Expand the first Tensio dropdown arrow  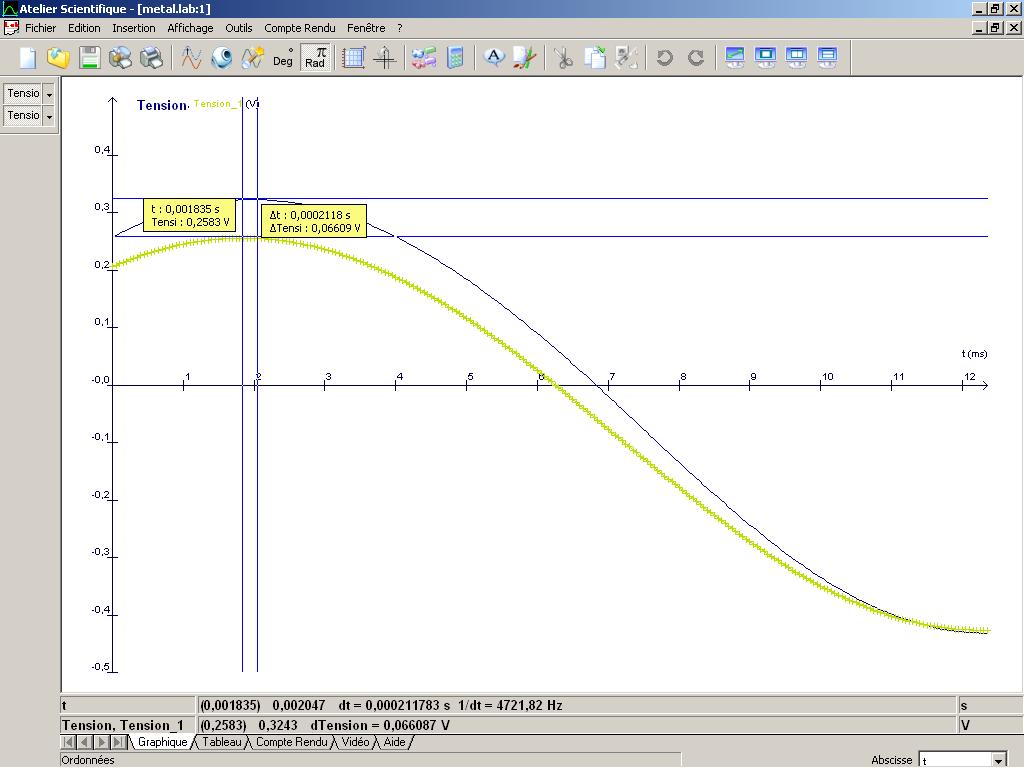click(49, 94)
